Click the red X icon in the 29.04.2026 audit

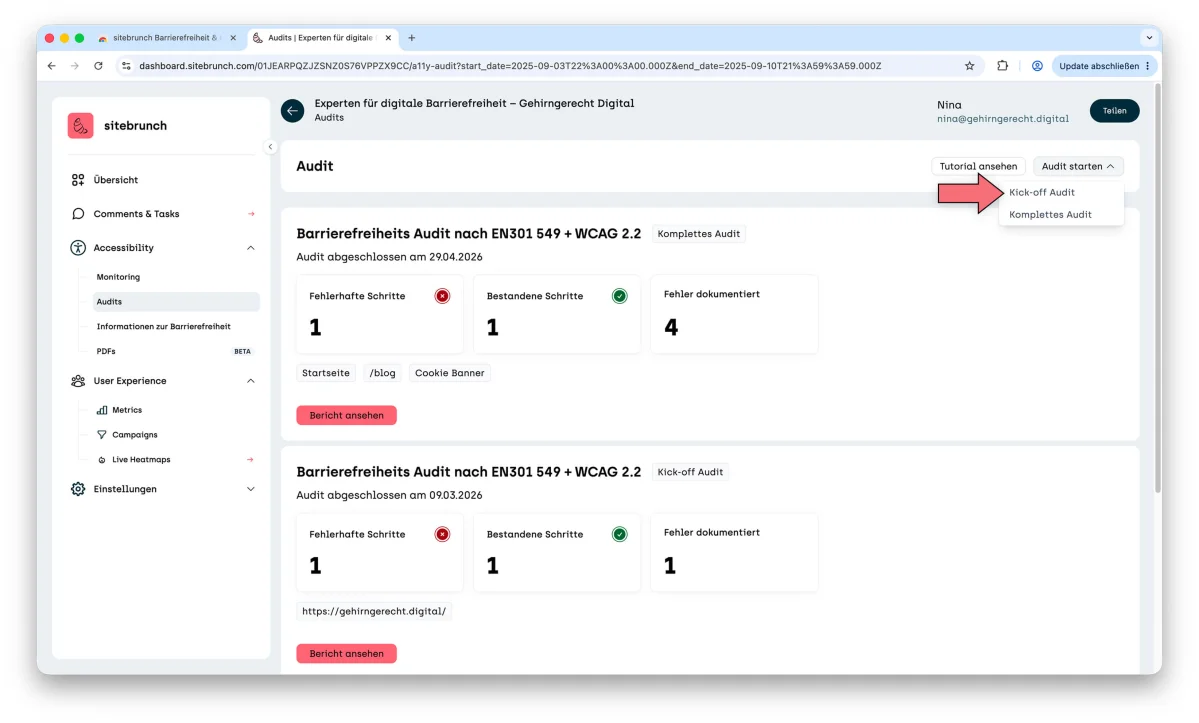point(442,296)
